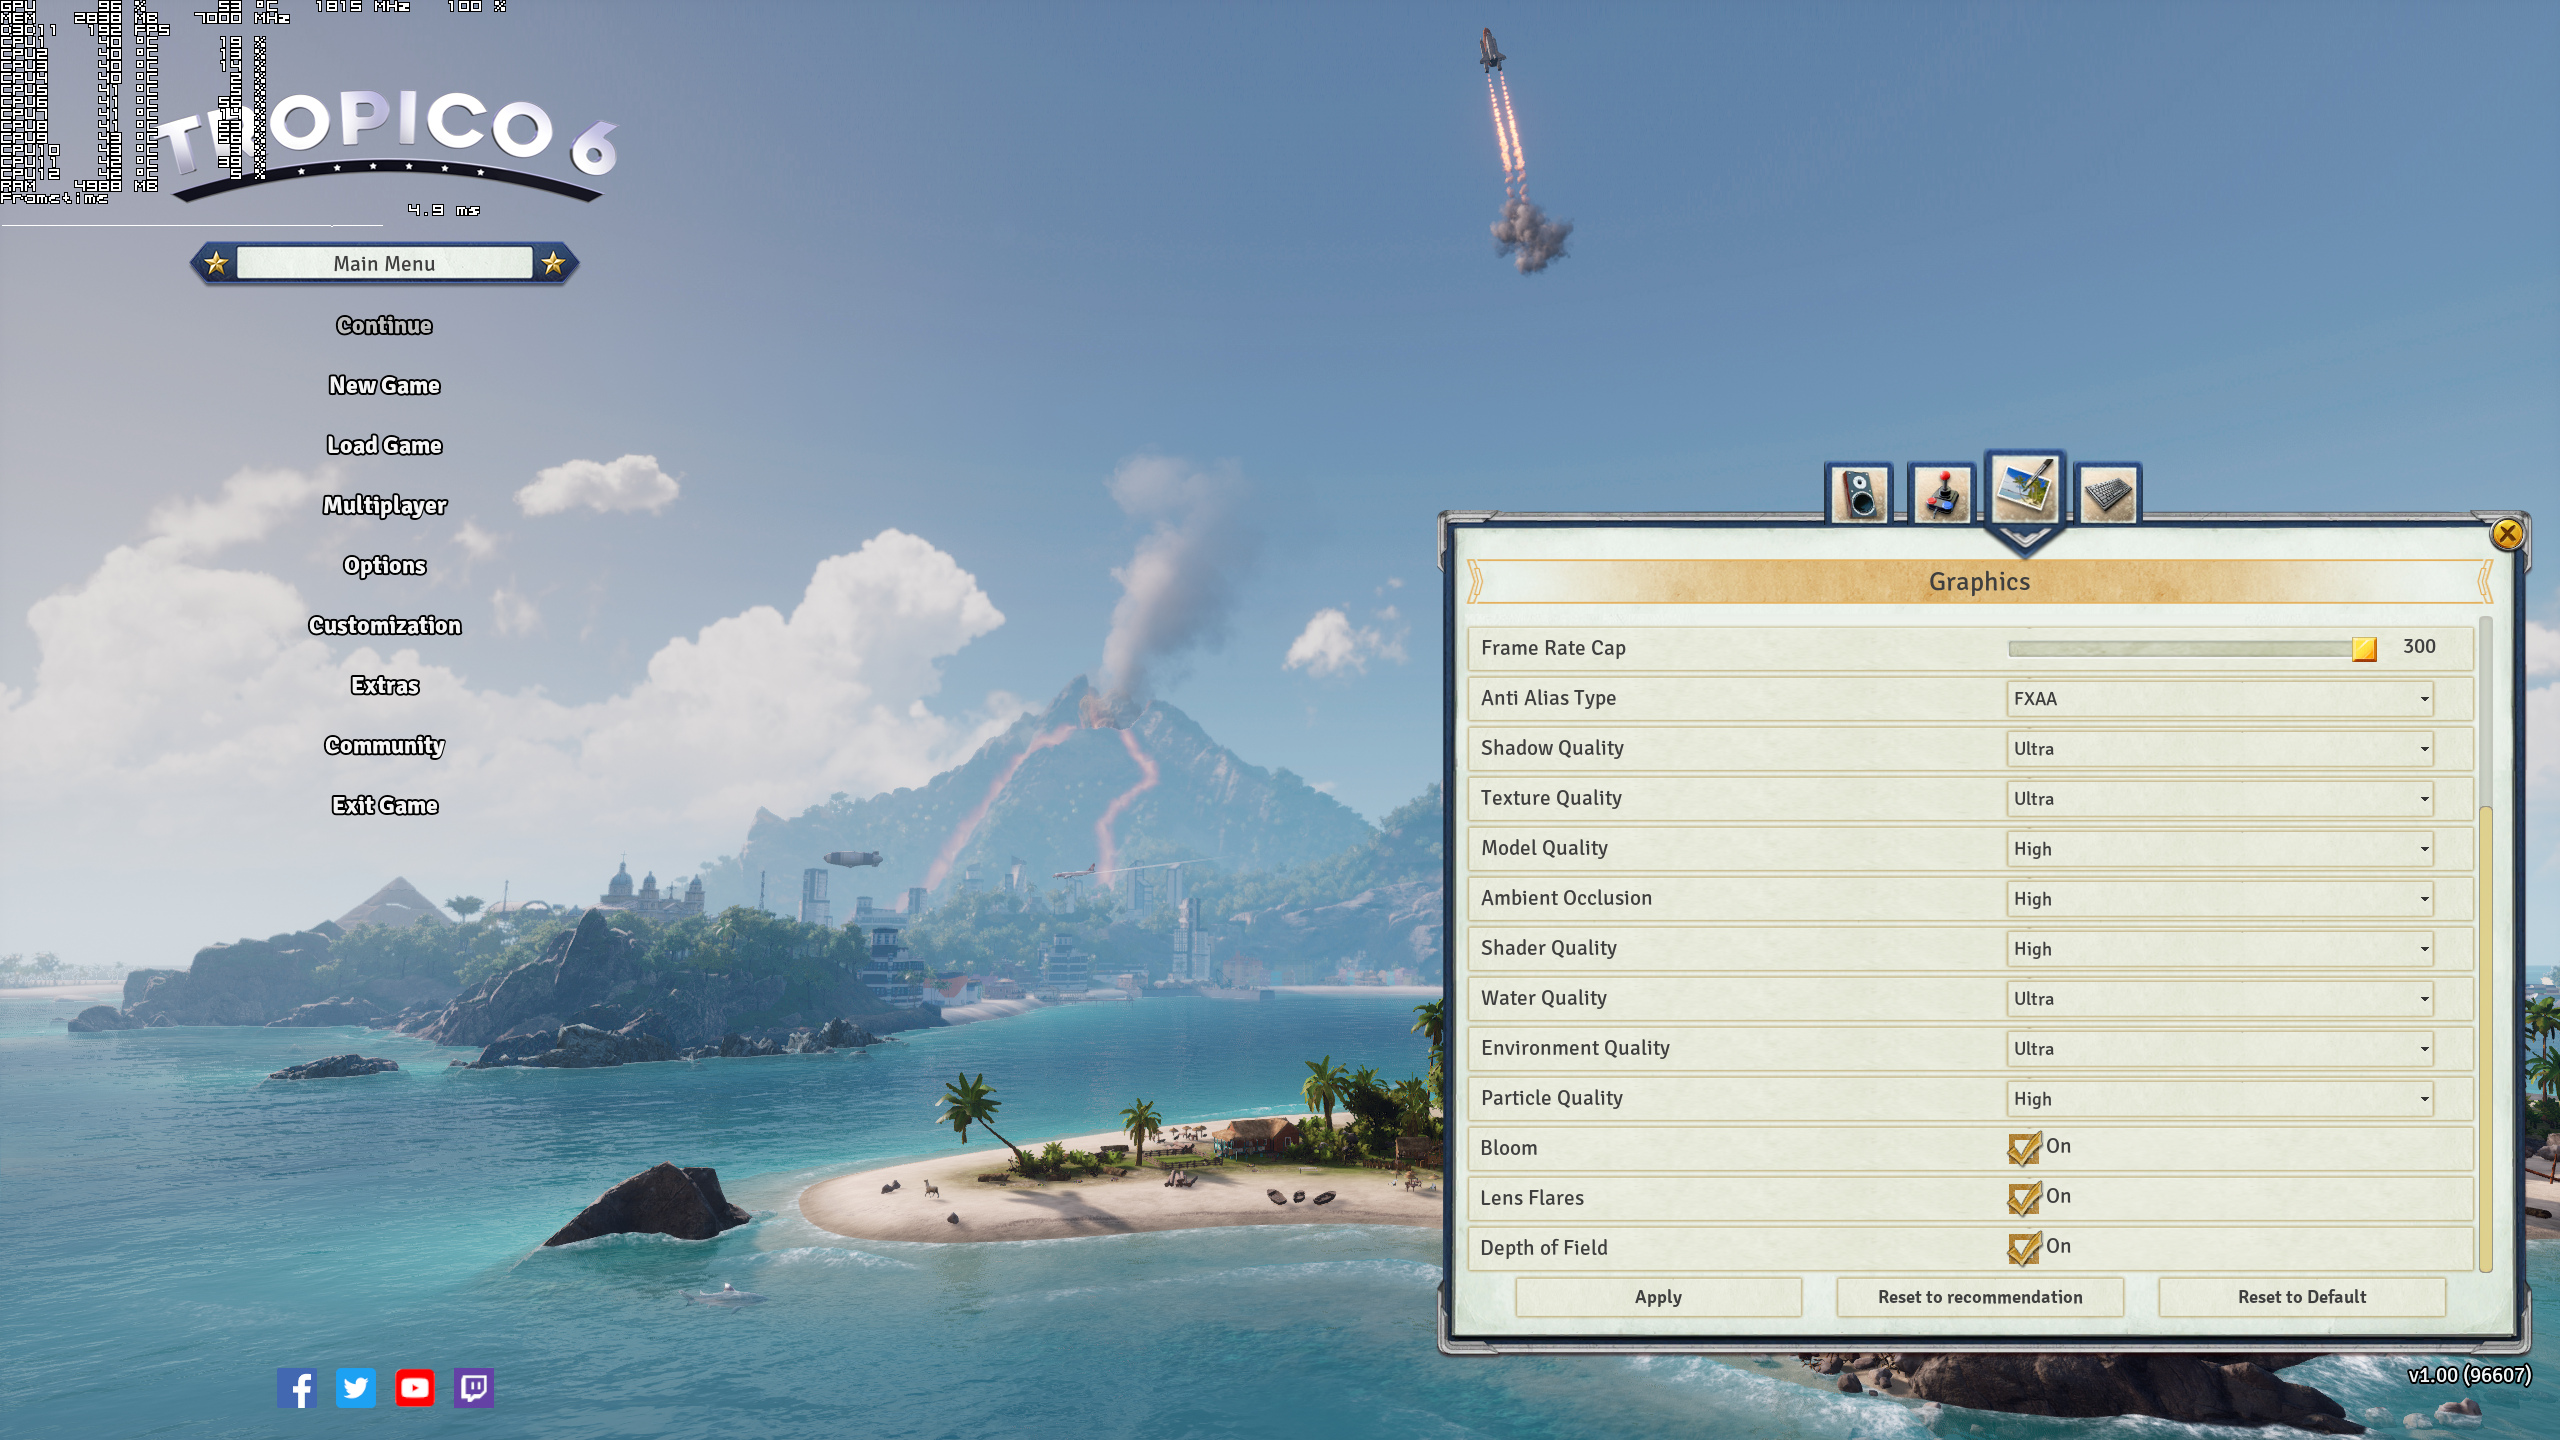Image resolution: width=2560 pixels, height=1440 pixels.
Task: Click the YouTube social media icon
Action: tap(415, 1387)
